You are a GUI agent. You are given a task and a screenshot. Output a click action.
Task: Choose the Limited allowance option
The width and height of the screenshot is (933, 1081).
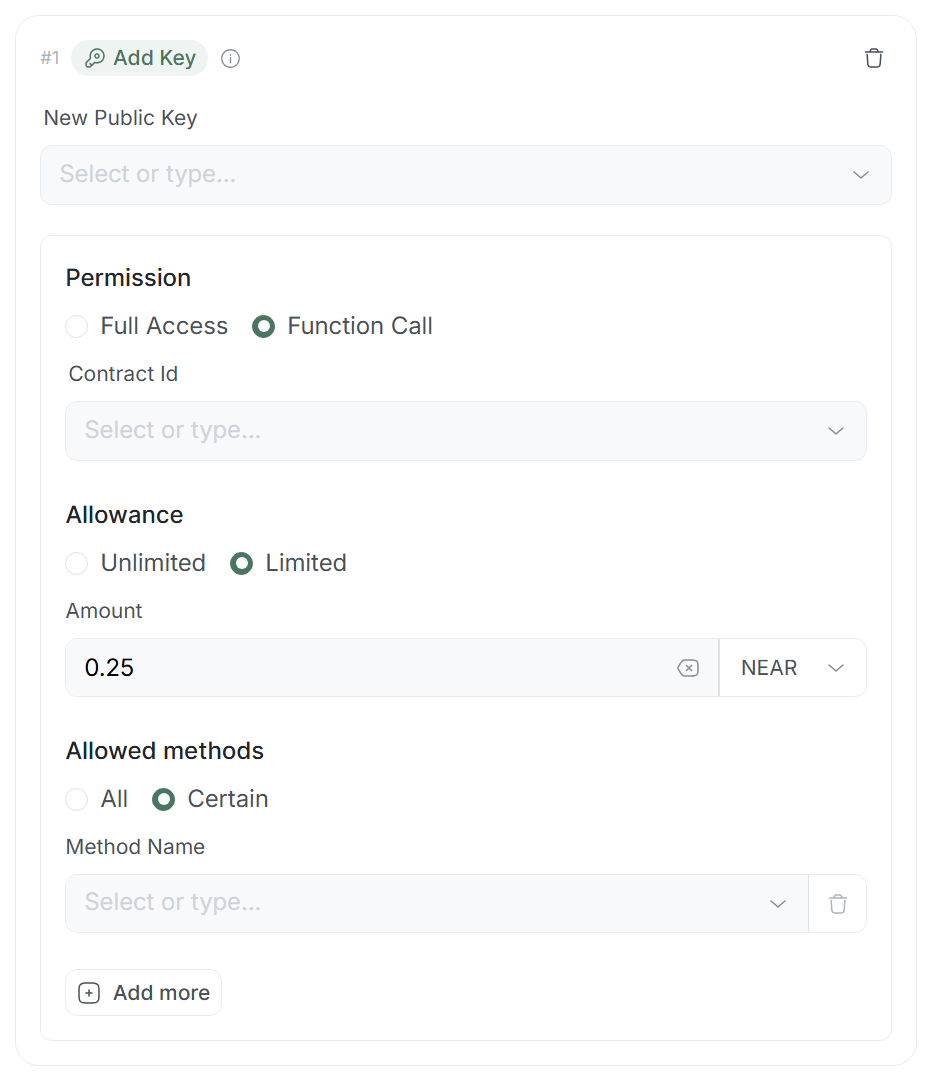coord(242,564)
